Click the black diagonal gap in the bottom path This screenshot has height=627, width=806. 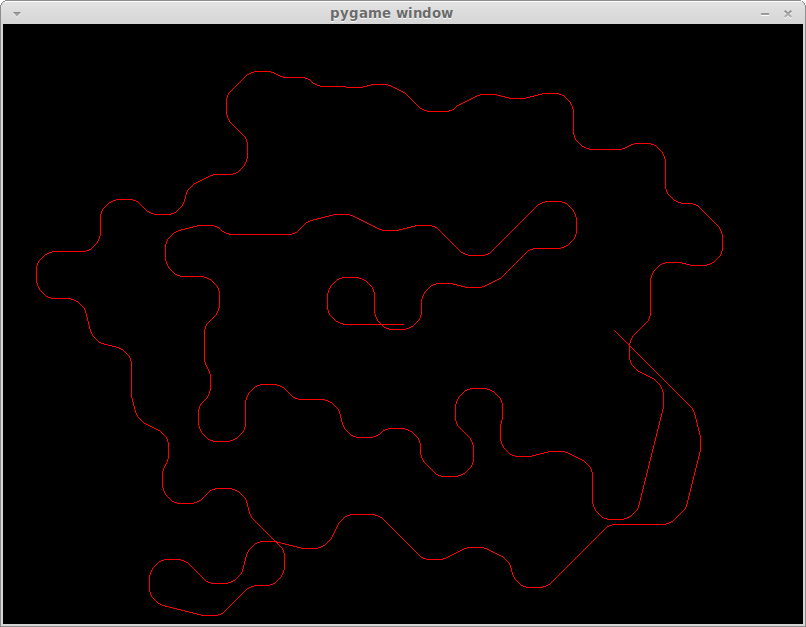pyautogui.click(x=578, y=555)
